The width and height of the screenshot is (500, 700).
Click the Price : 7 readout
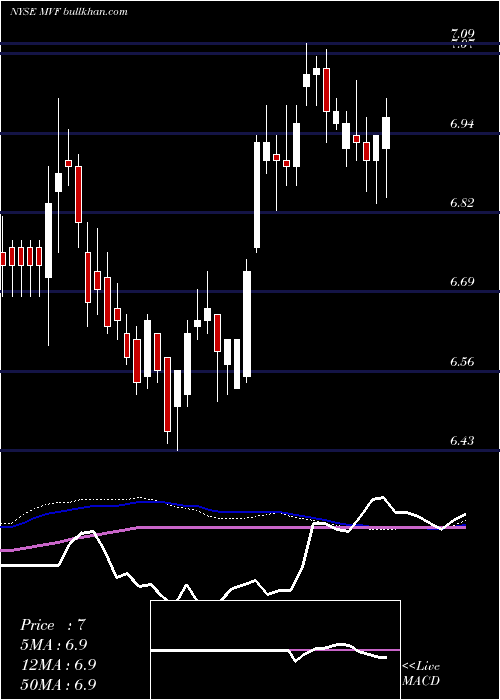[x=53, y=625]
